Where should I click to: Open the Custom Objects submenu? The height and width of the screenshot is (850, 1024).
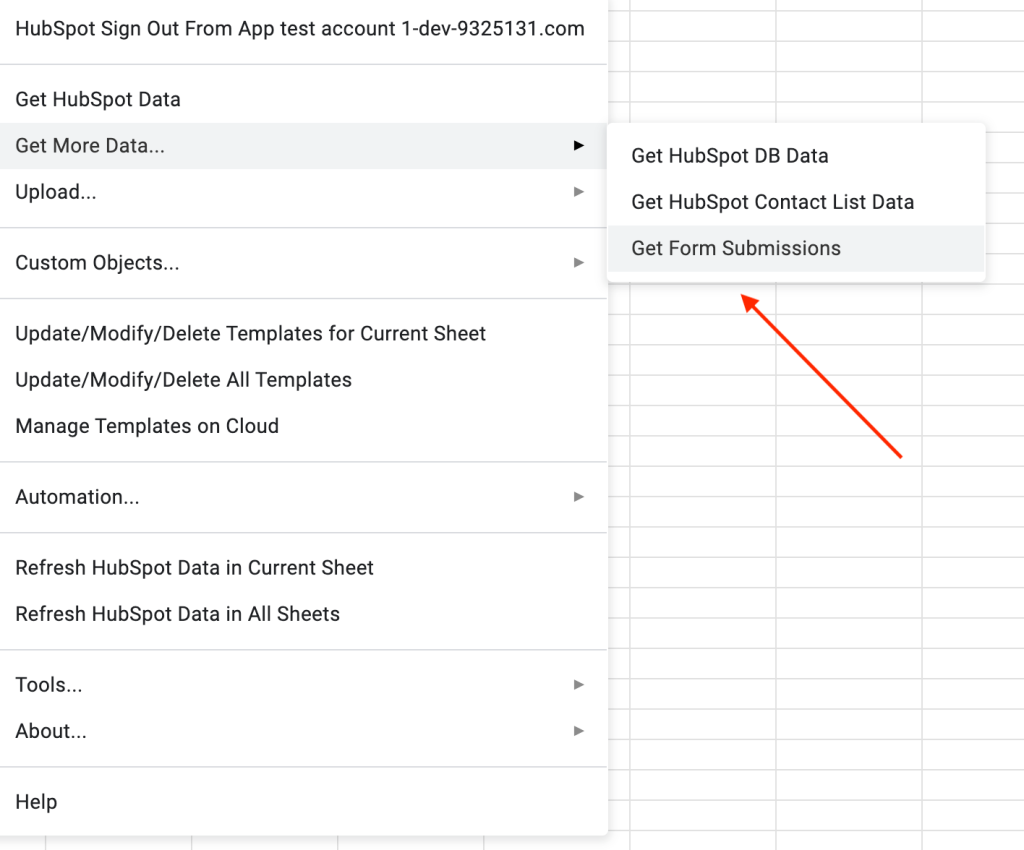(x=97, y=263)
